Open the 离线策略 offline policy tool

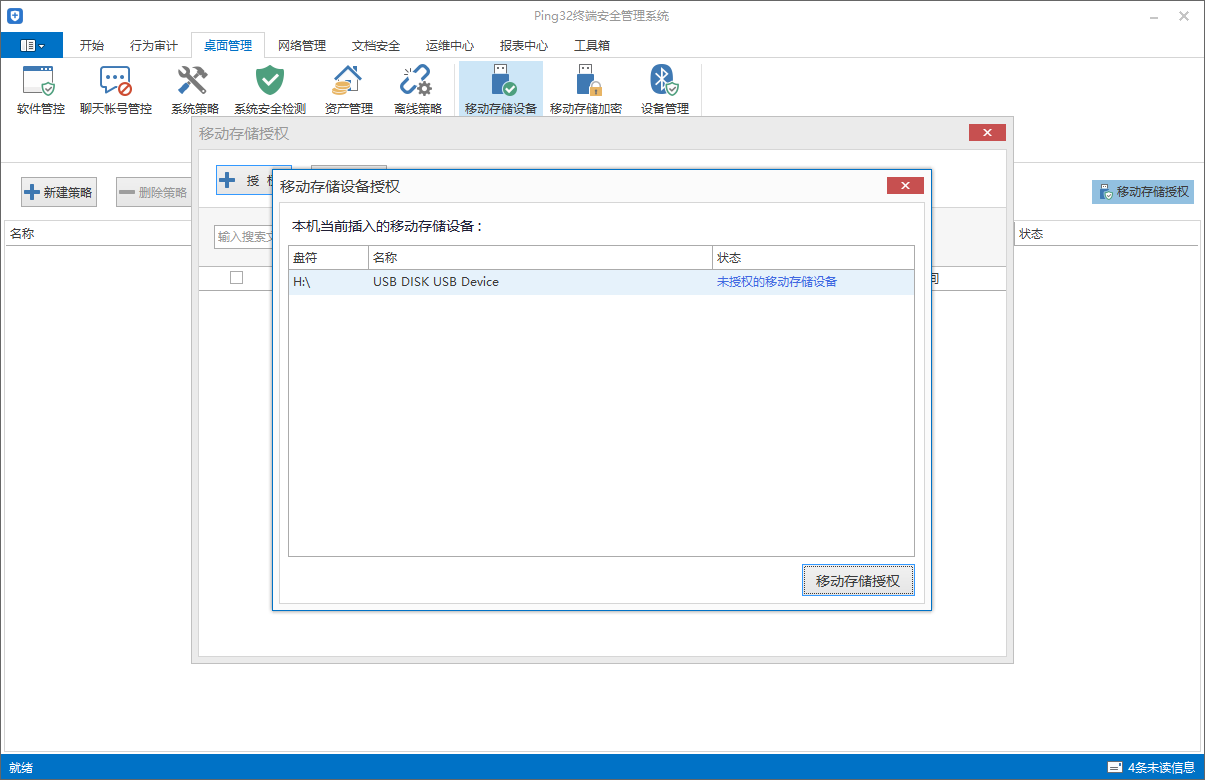[x=417, y=90]
